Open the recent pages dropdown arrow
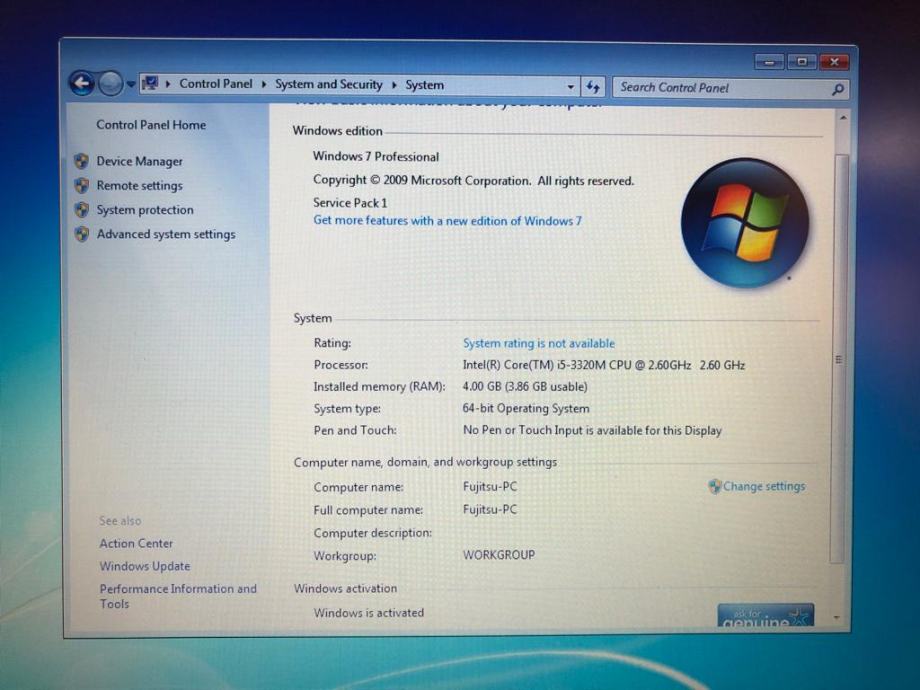The image size is (920, 690). 131,84
